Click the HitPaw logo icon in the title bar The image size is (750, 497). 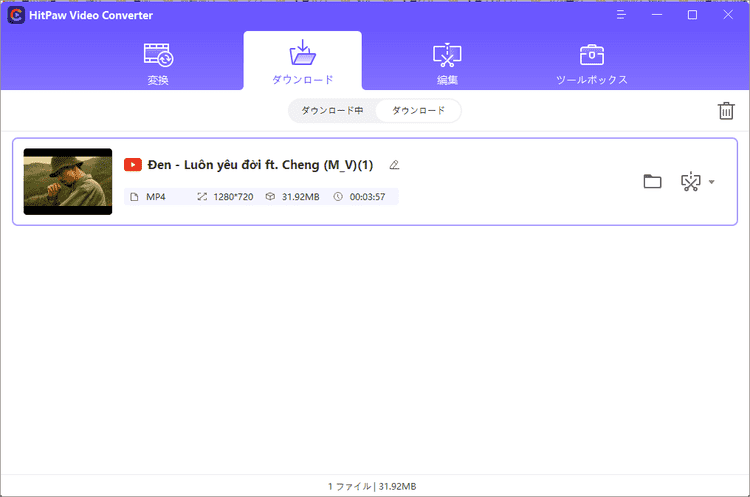pos(16,15)
